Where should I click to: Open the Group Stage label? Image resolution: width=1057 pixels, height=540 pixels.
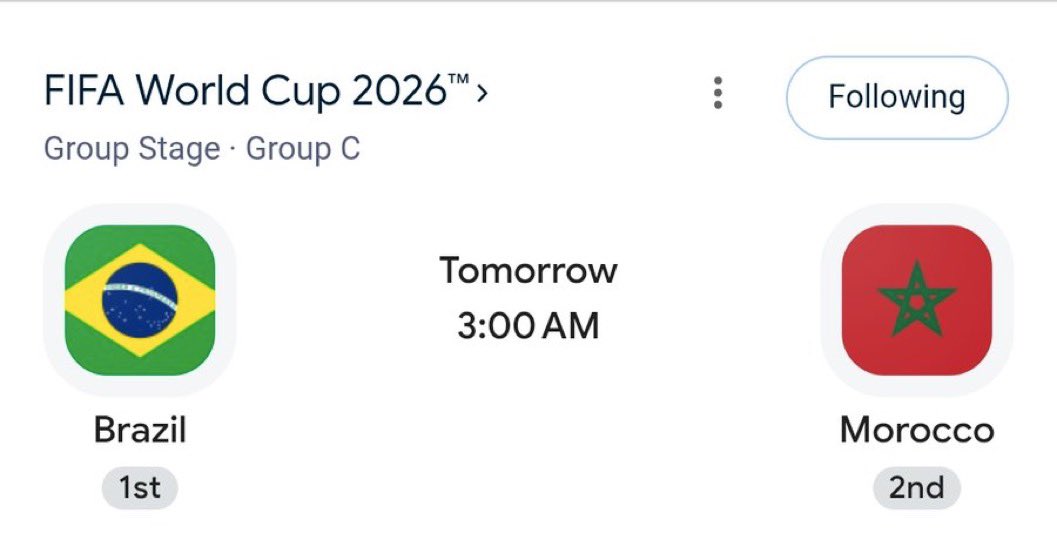point(132,149)
